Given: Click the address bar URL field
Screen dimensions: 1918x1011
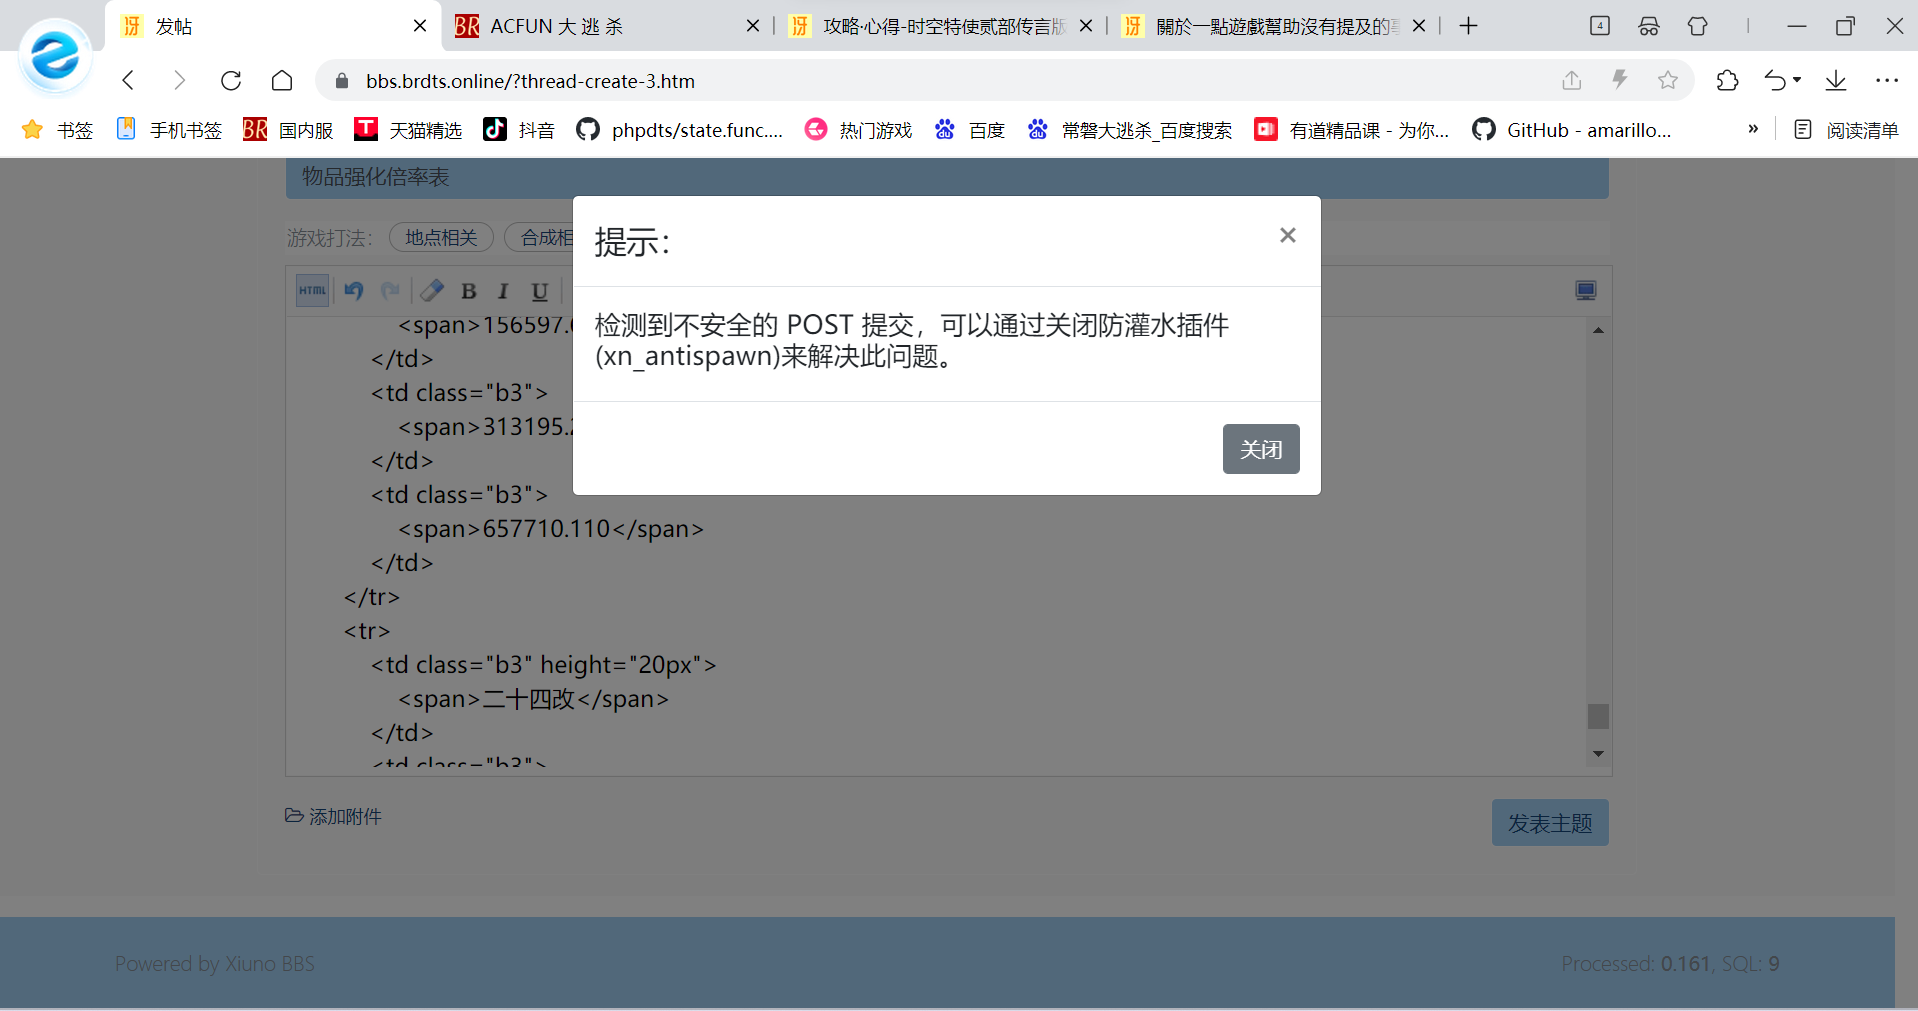Looking at the screenshot, I should (x=900, y=81).
